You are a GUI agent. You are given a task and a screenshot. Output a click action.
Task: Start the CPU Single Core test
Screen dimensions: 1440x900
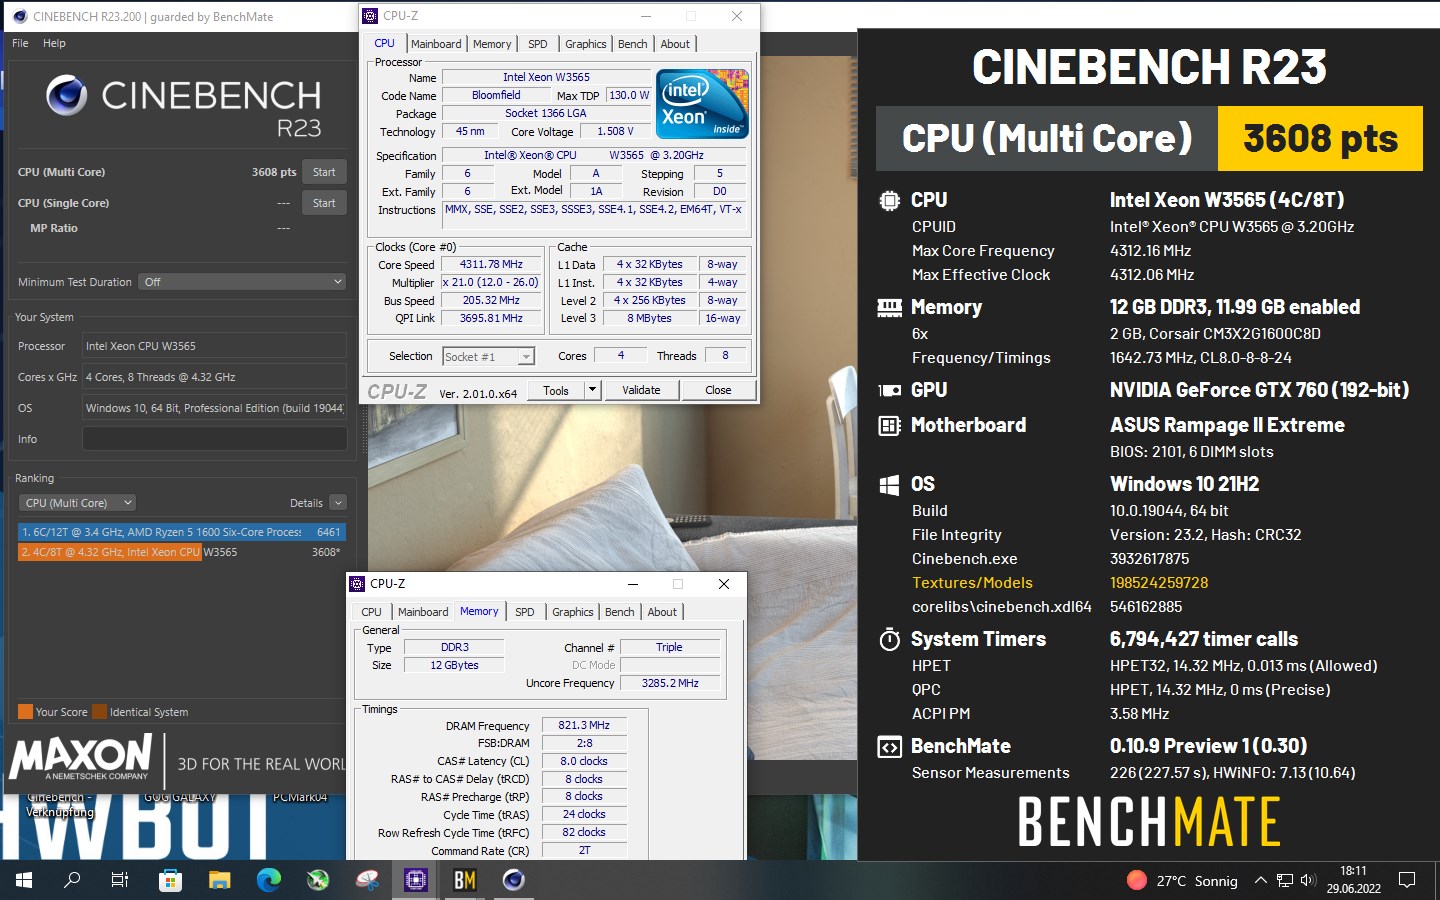tap(324, 203)
